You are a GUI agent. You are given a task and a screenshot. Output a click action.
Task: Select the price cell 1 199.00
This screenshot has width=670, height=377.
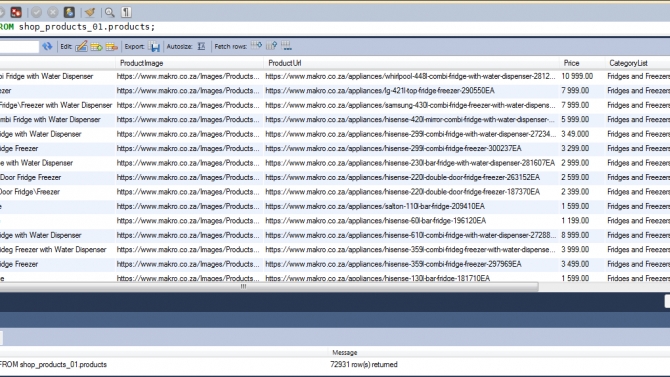pos(582,221)
